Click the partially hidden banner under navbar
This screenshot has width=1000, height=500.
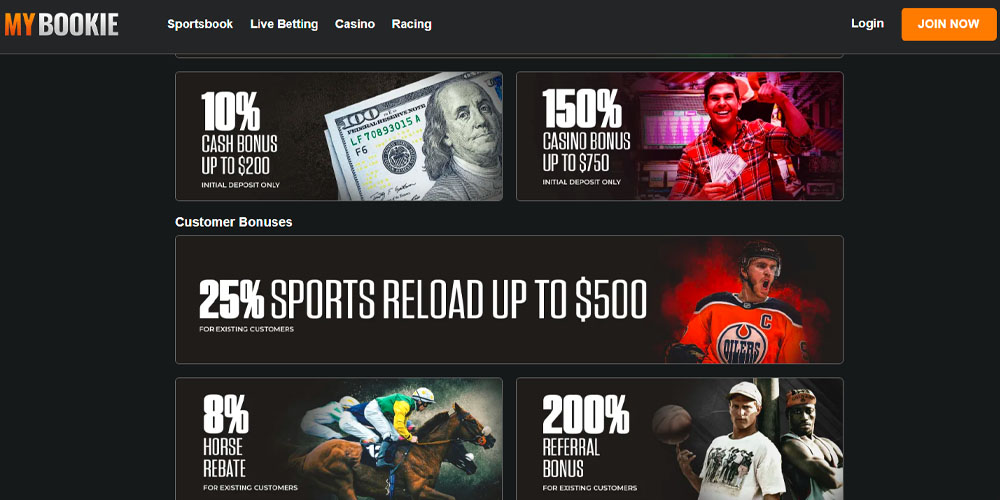pos(510,55)
